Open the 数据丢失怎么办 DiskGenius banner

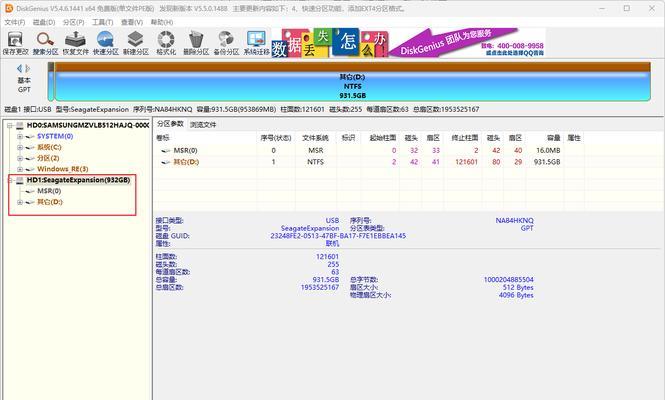pos(408,42)
